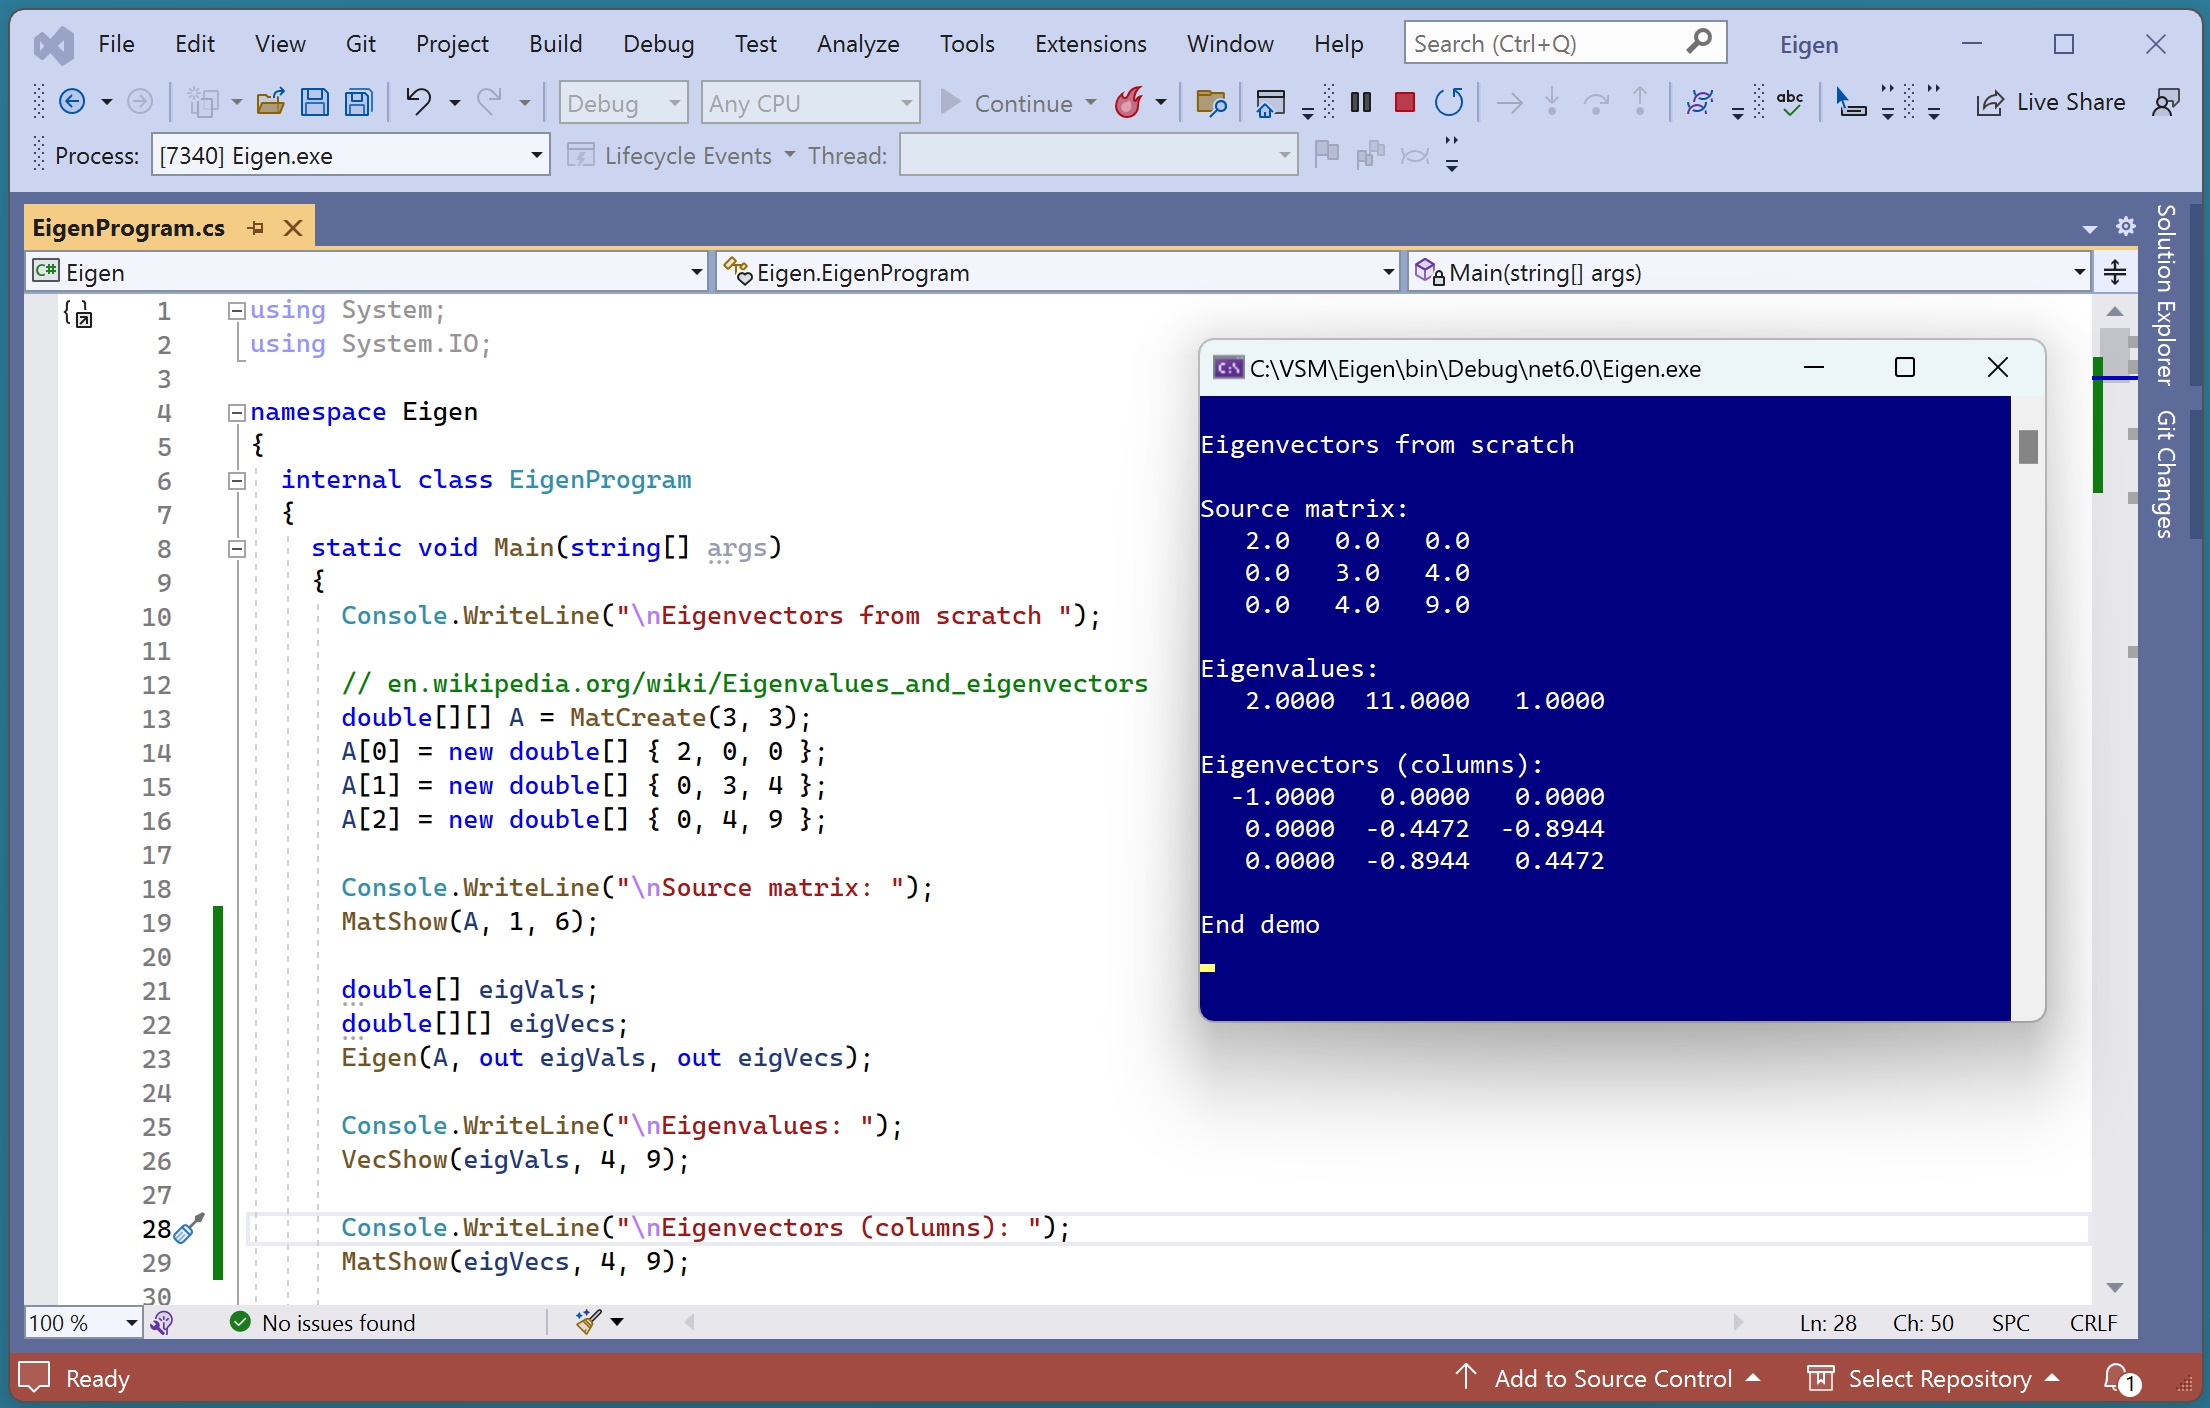This screenshot has height=1408, width=2210.
Task: Open the Debug menu
Action: [657, 44]
